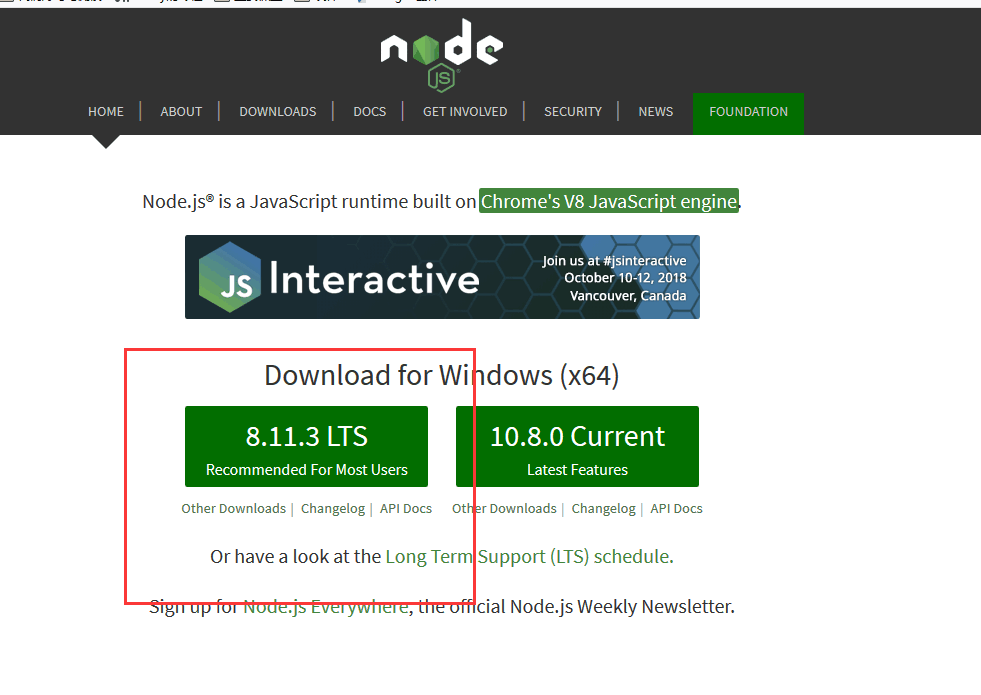Open Other Downloads under 8.11.3 LTS
Viewport: 981px width, 695px height.
tap(233, 509)
